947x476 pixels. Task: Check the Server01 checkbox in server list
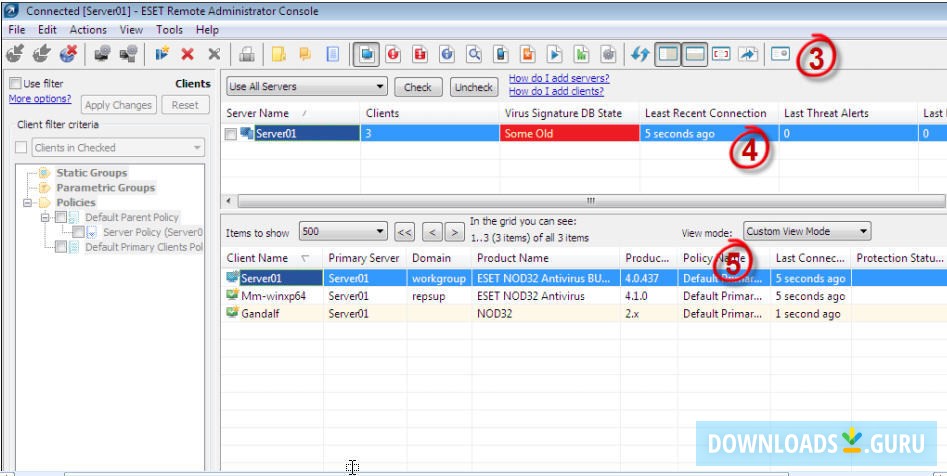[231, 134]
